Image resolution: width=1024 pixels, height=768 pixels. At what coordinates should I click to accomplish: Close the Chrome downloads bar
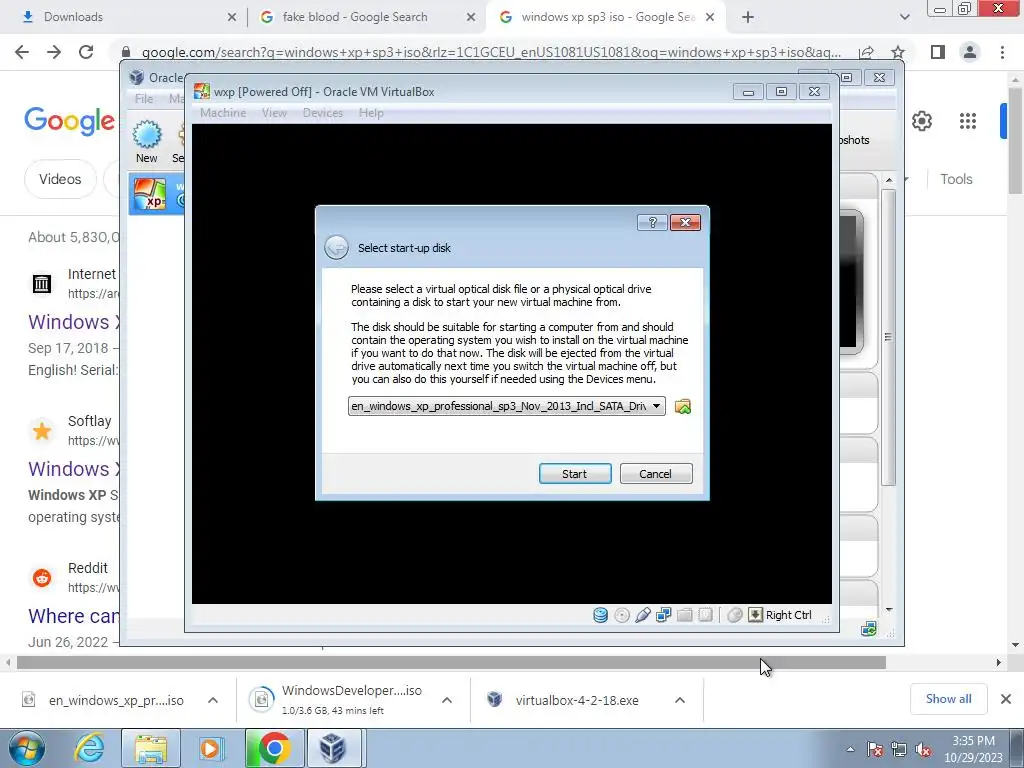1006,699
